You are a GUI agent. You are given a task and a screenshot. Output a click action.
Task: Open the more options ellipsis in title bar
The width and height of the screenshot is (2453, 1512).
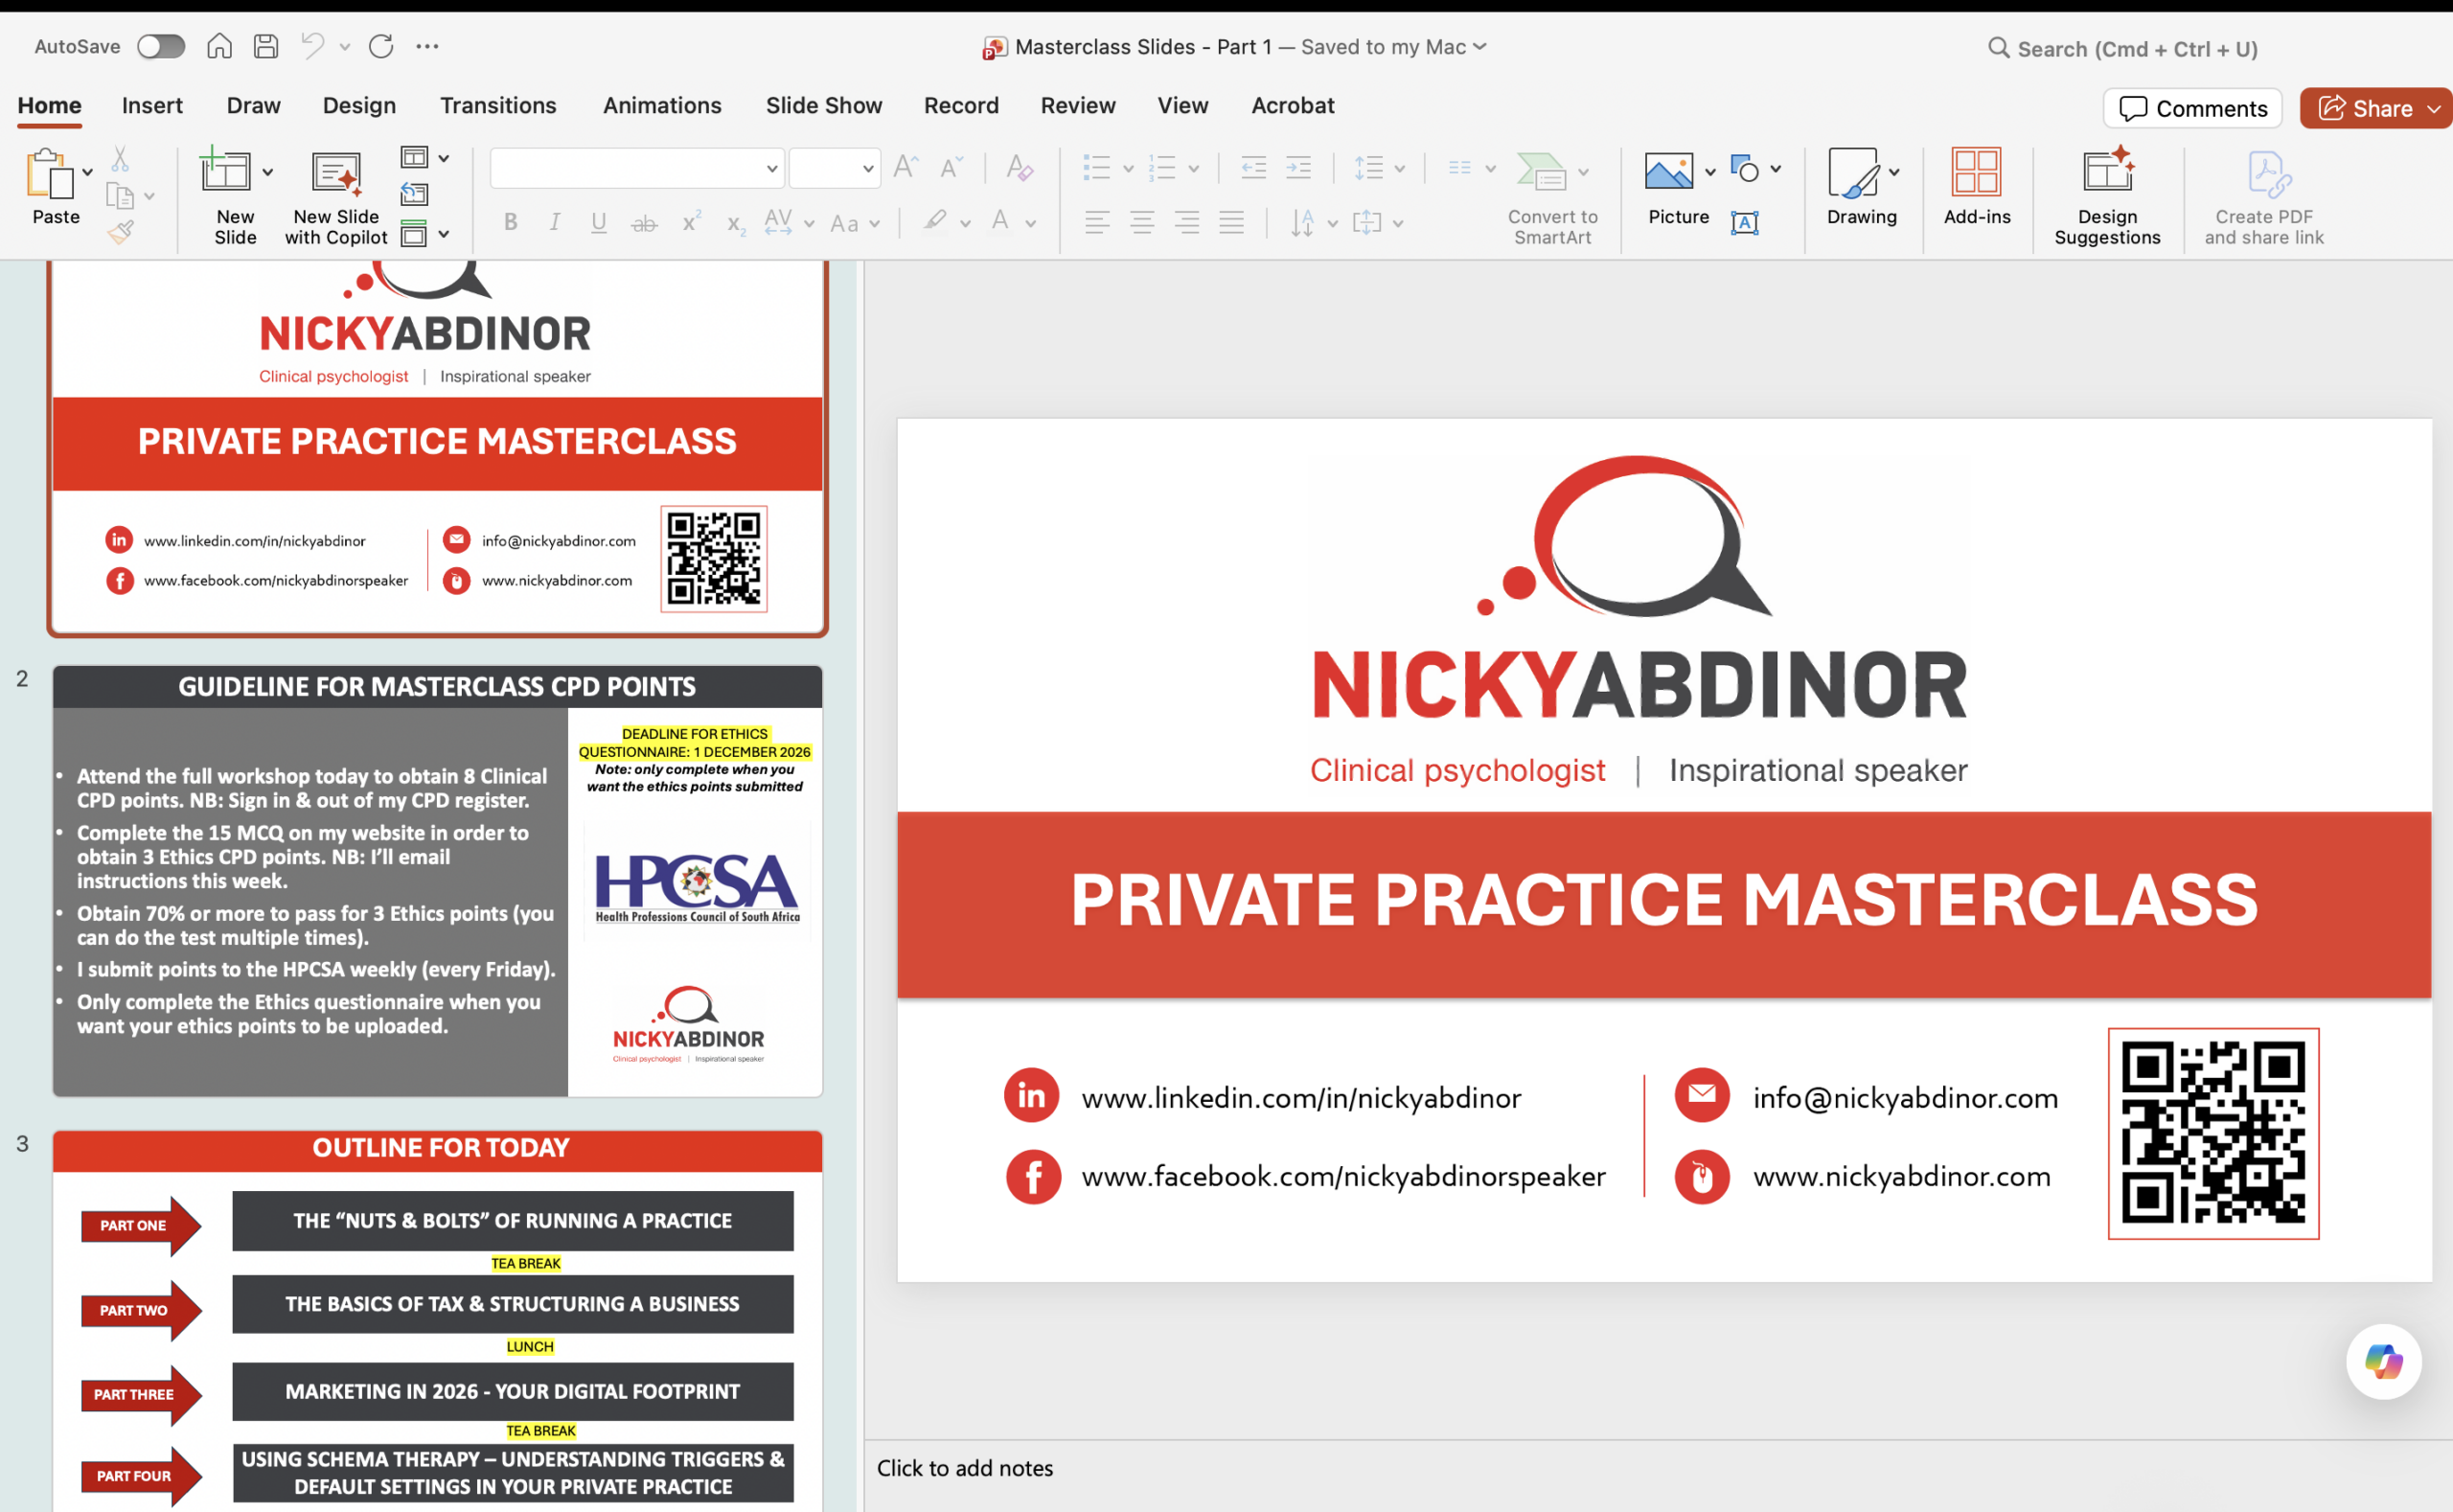(427, 46)
